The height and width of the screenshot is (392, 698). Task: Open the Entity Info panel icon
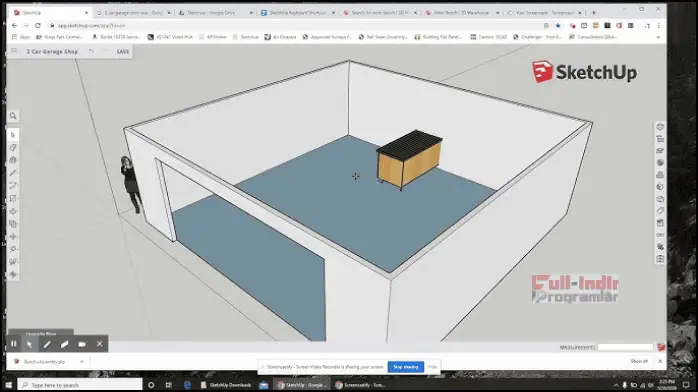tap(660, 127)
